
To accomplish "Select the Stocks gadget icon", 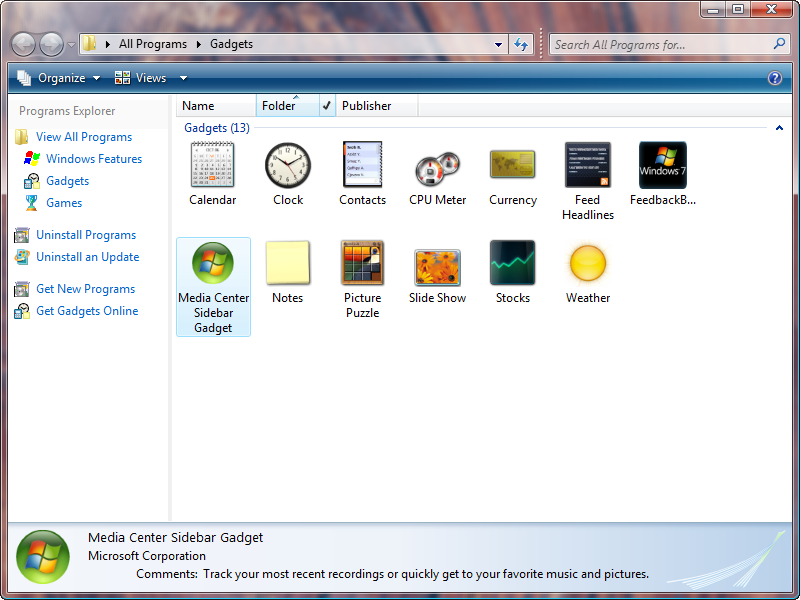I will pyautogui.click(x=512, y=263).
